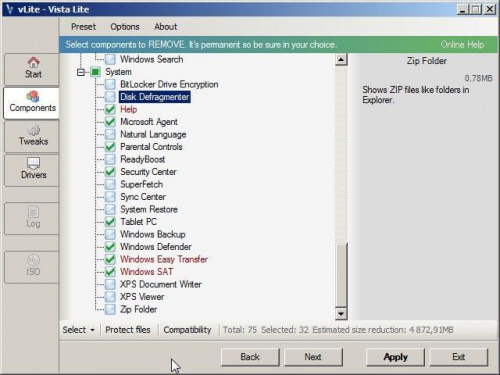
Task: Select the Windows Easy Transfer label
Action: [164, 259]
